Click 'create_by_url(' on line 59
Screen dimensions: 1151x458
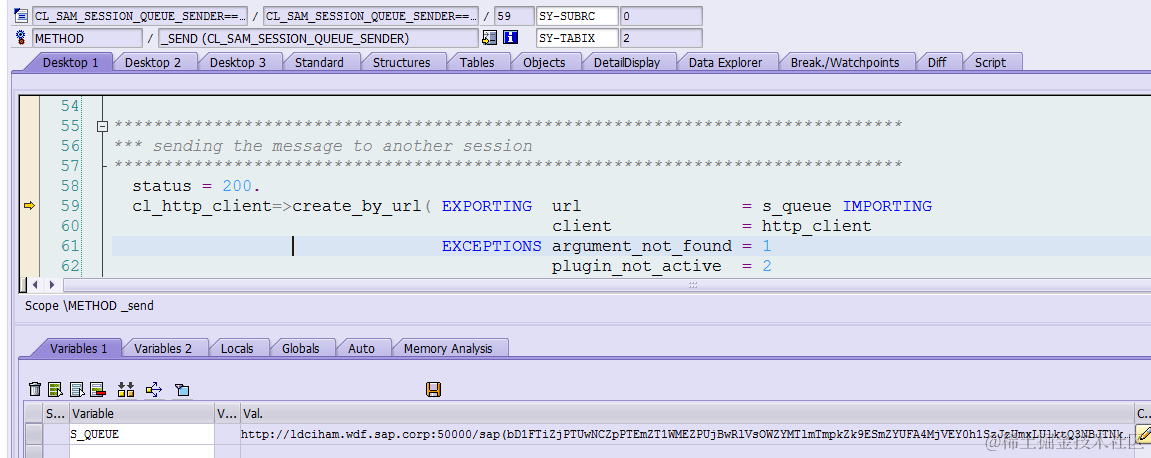click(x=362, y=206)
